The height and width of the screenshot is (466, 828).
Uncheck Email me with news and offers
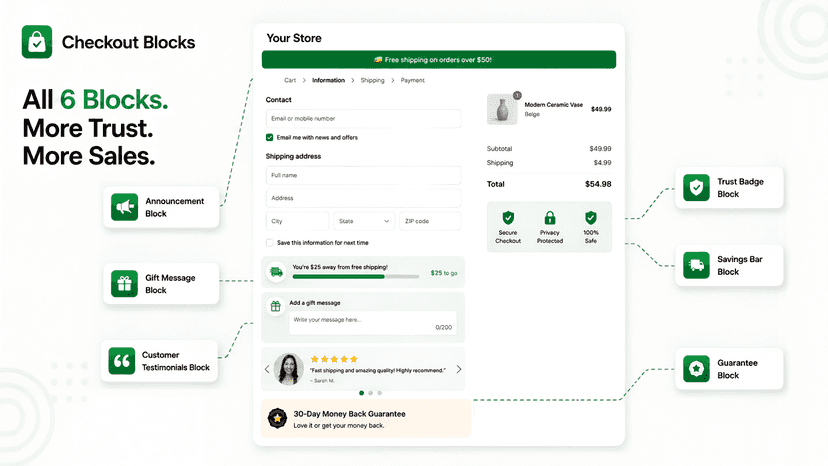pyautogui.click(x=269, y=137)
